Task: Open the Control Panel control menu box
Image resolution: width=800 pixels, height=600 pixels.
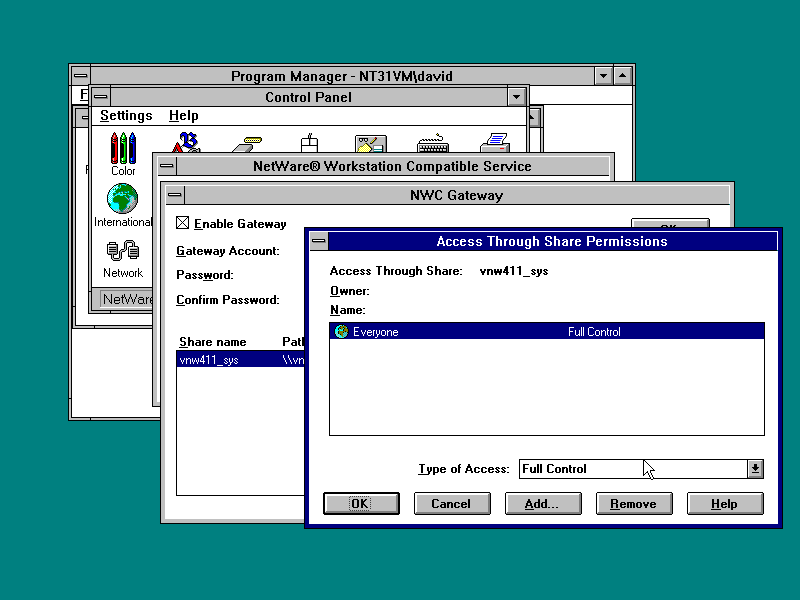Action: tap(101, 96)
